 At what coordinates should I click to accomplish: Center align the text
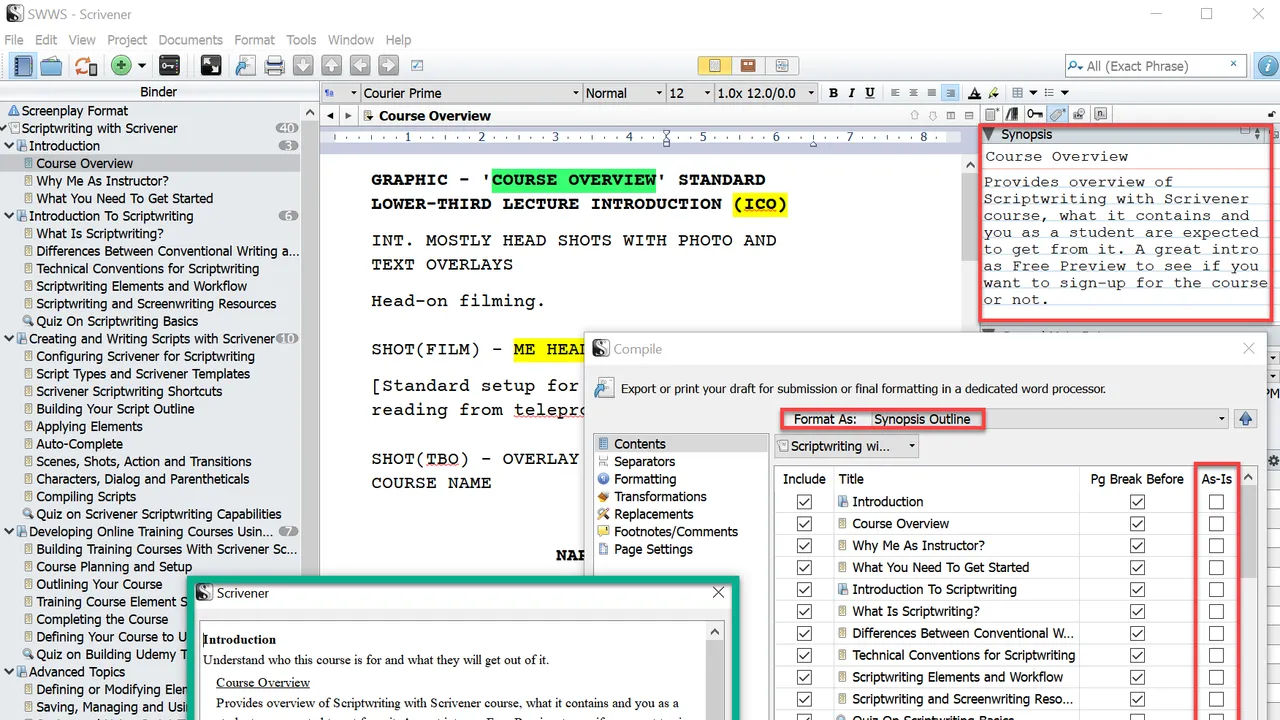(x=913, y=93)
